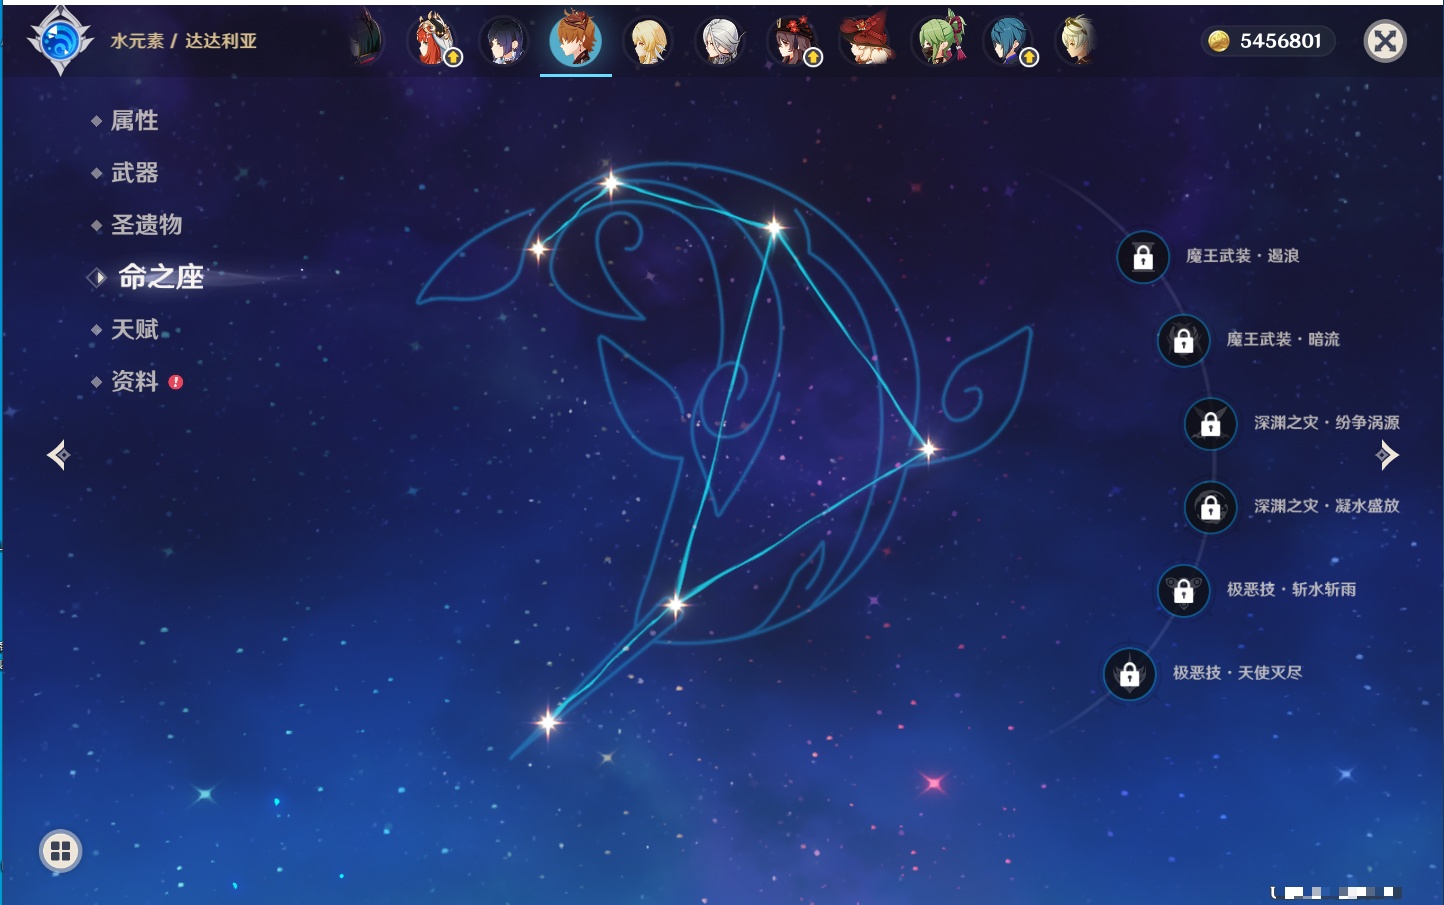The height and width of the screenshot is (905, 1444).
Task: Close the character screen with X
Action: (1385, 41)
